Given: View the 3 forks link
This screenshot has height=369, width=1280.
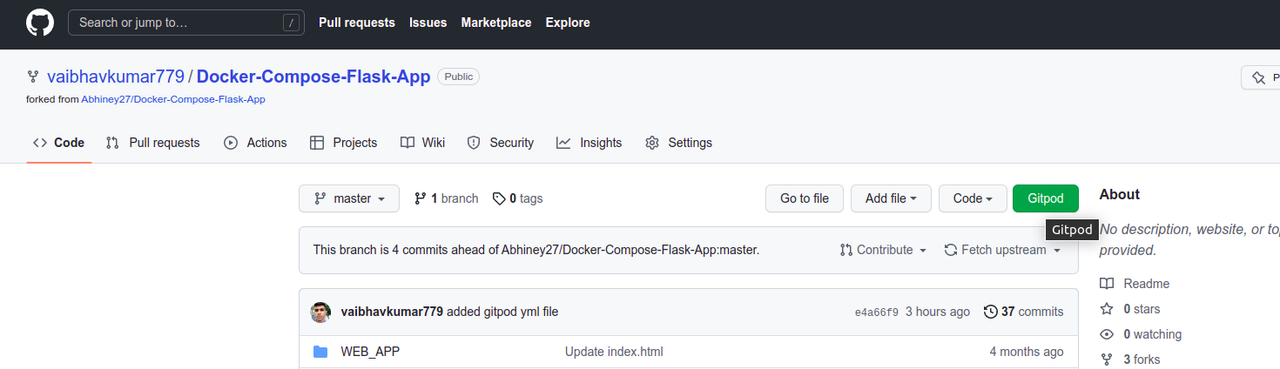Looking at the screenshot, I should click(1130, 360).
